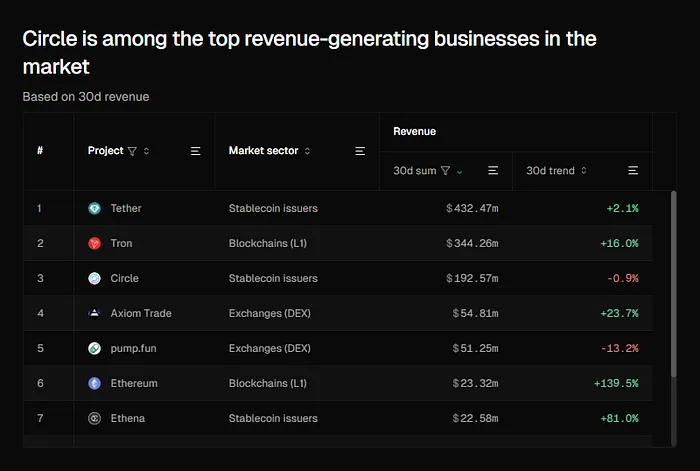Click the Tether project logo icon
This screenshot has height=471, width=700.
pos(94,208)
